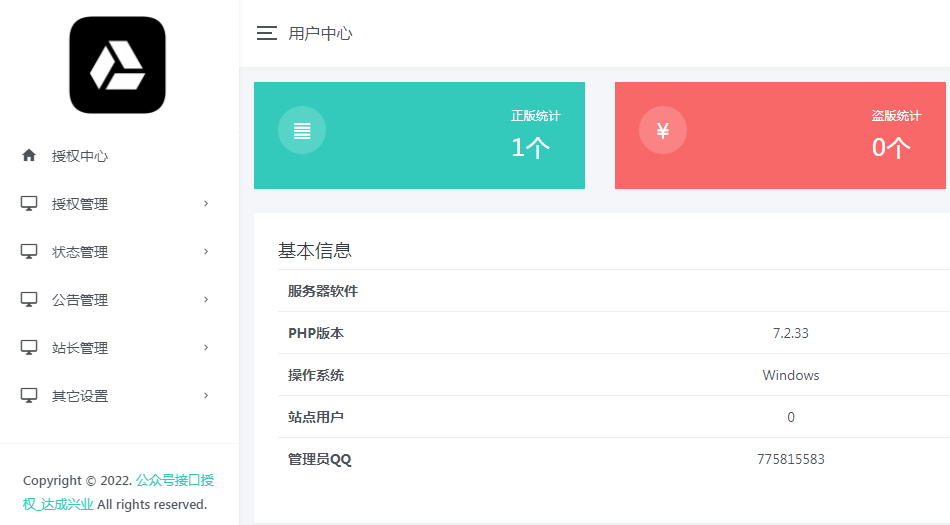
Task: Click the black triangle logo in sidebar
Action: [x=117, y=65]
